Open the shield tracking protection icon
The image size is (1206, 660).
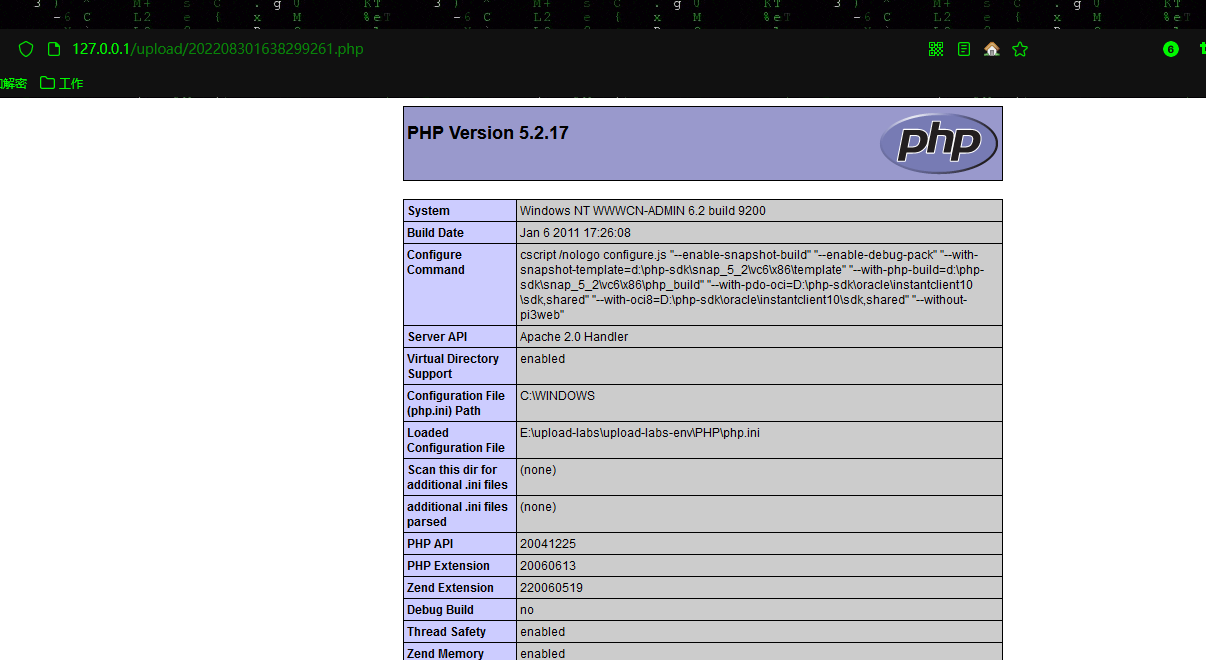tap(26, 49)
